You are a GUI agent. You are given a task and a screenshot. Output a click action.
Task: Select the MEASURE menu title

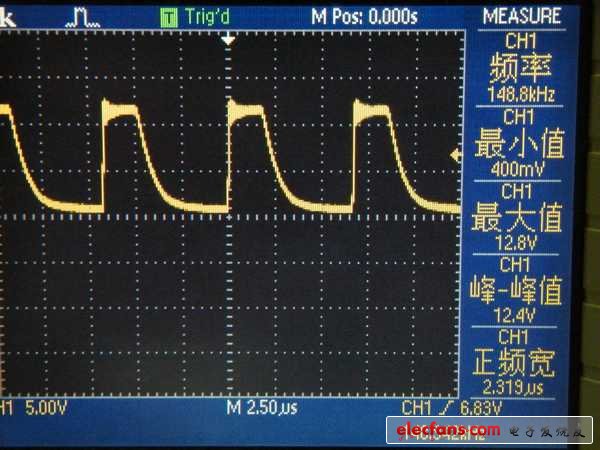click(x=521, y=16)
